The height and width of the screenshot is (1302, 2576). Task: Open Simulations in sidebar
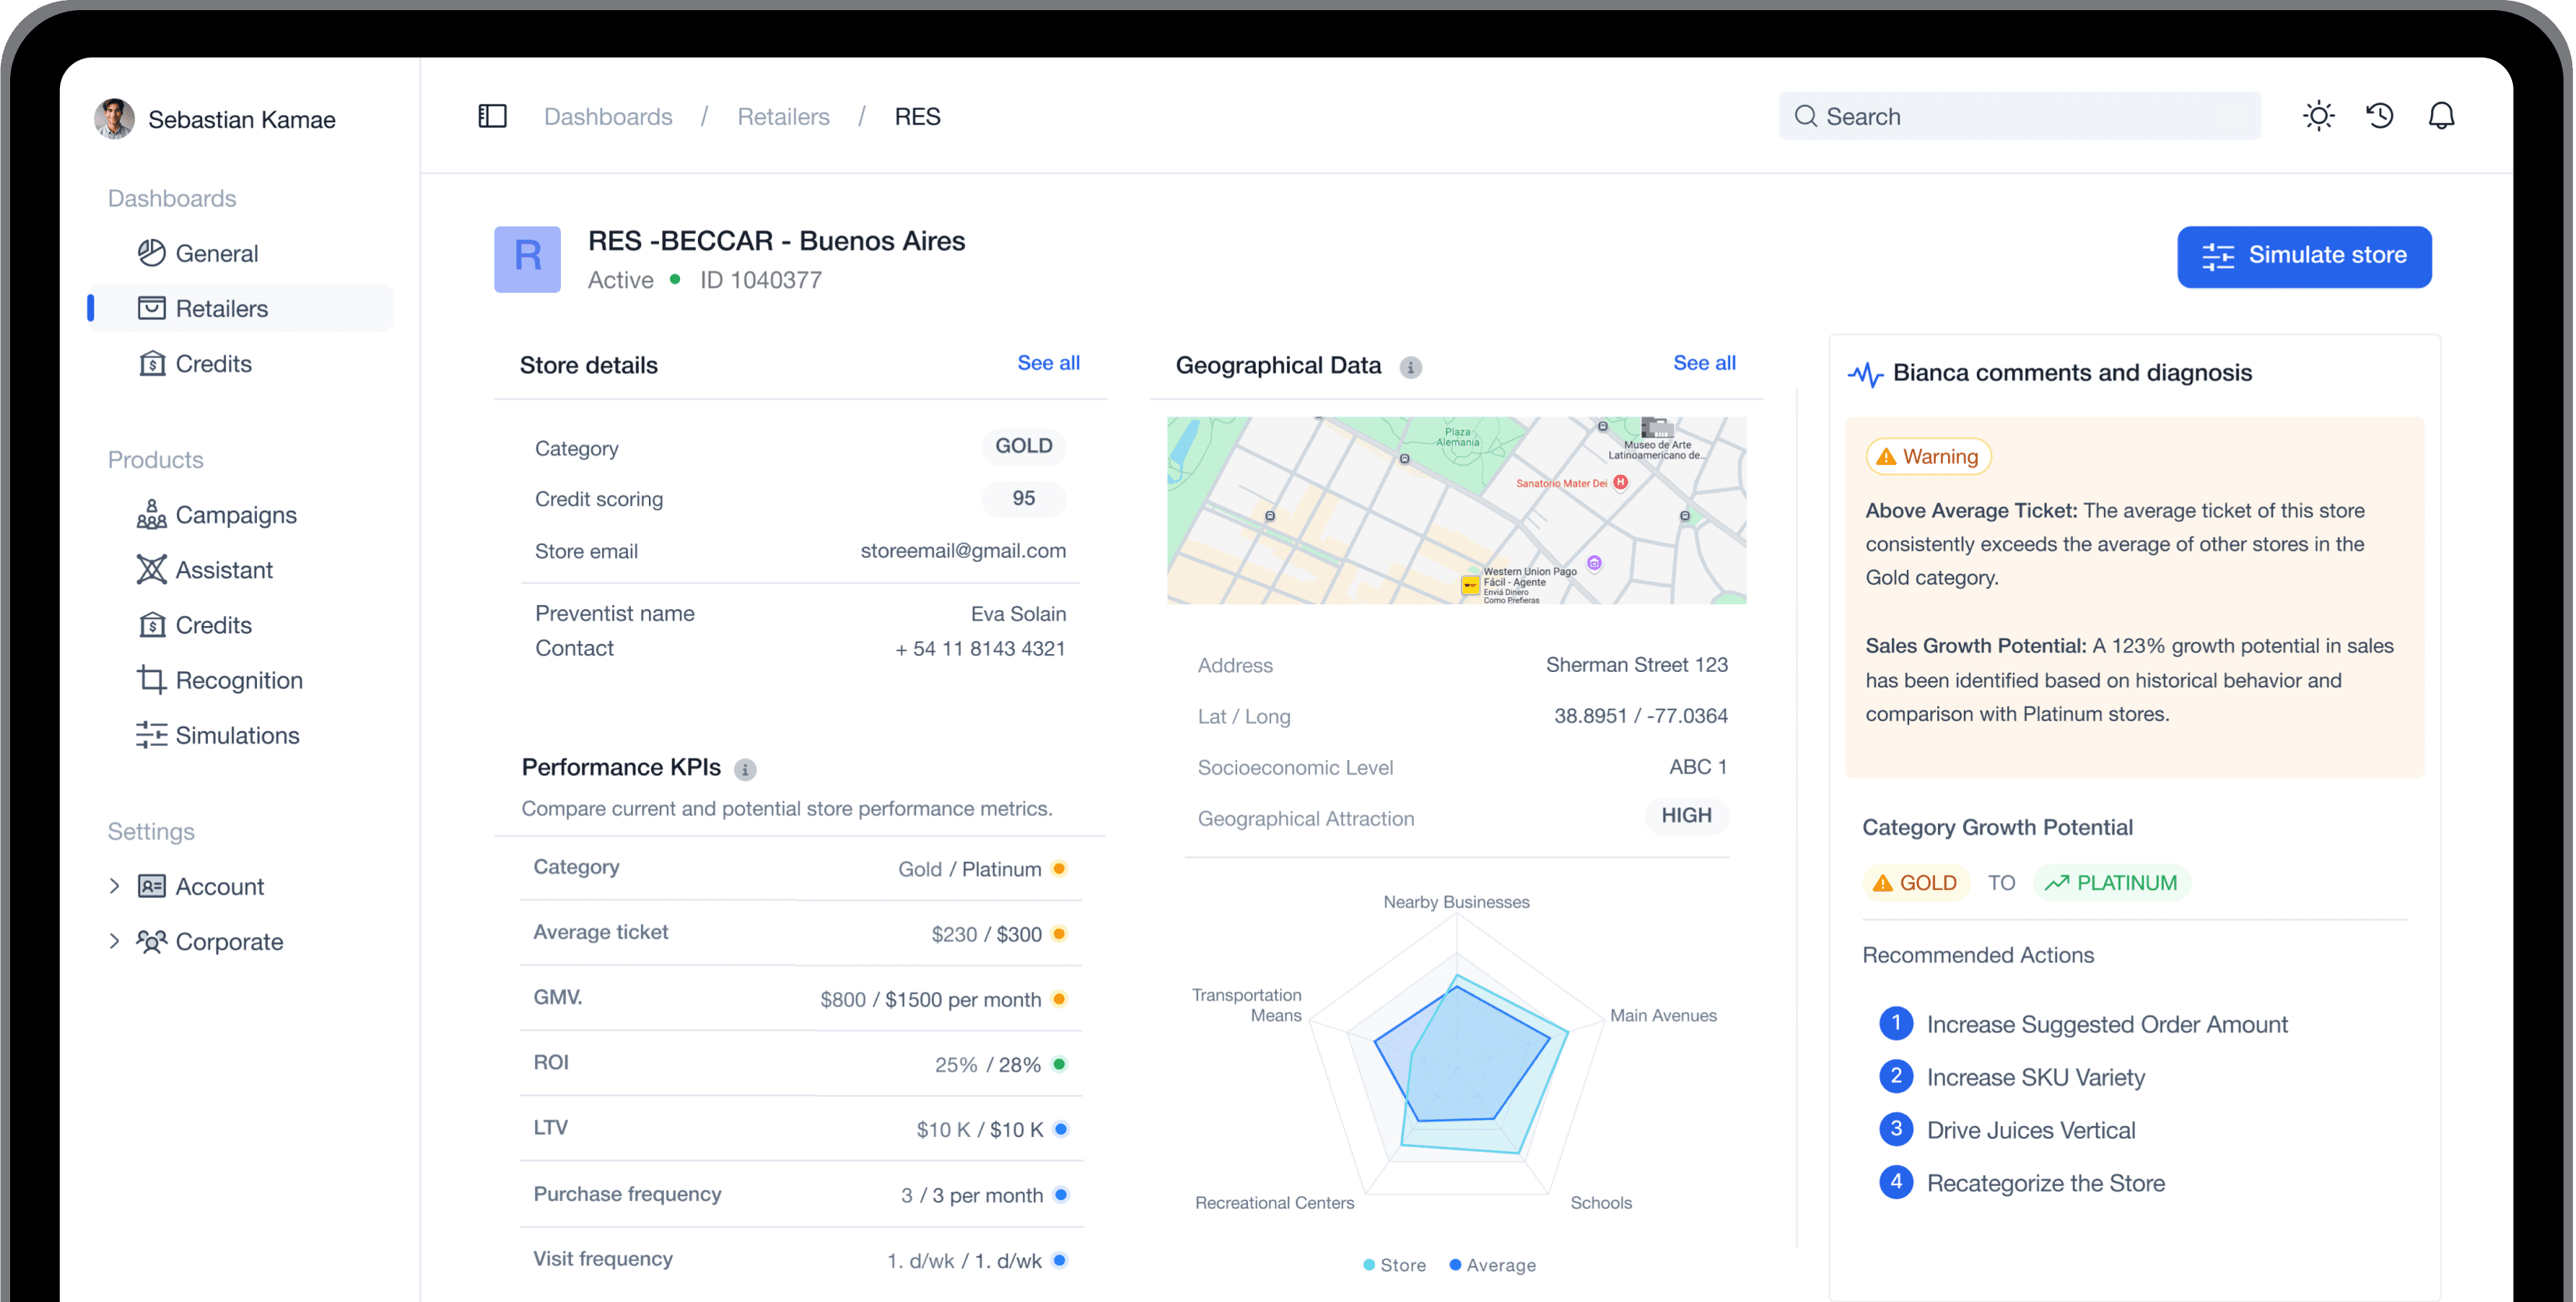tap(237, 735)
